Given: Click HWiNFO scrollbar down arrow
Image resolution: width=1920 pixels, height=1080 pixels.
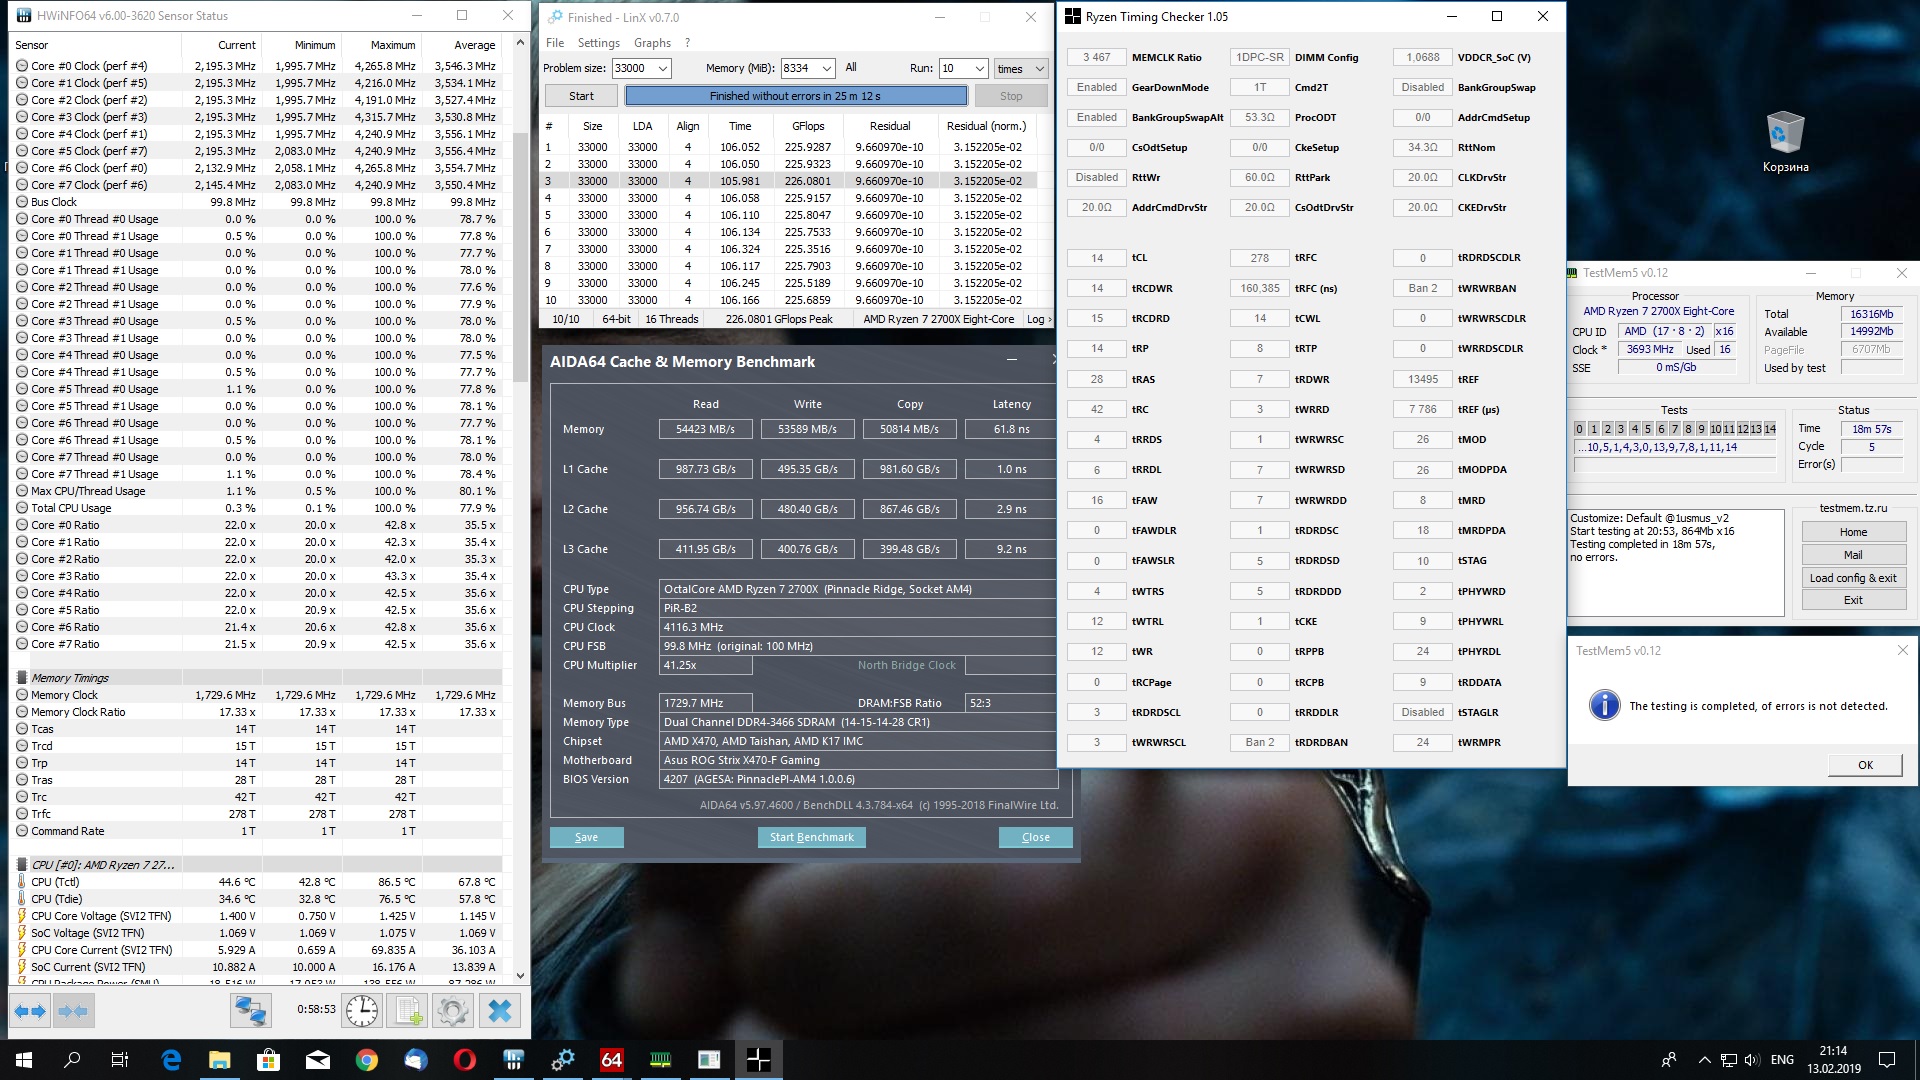Looking at the screenshot, I should pyautogui.click(x=520, y=975).
